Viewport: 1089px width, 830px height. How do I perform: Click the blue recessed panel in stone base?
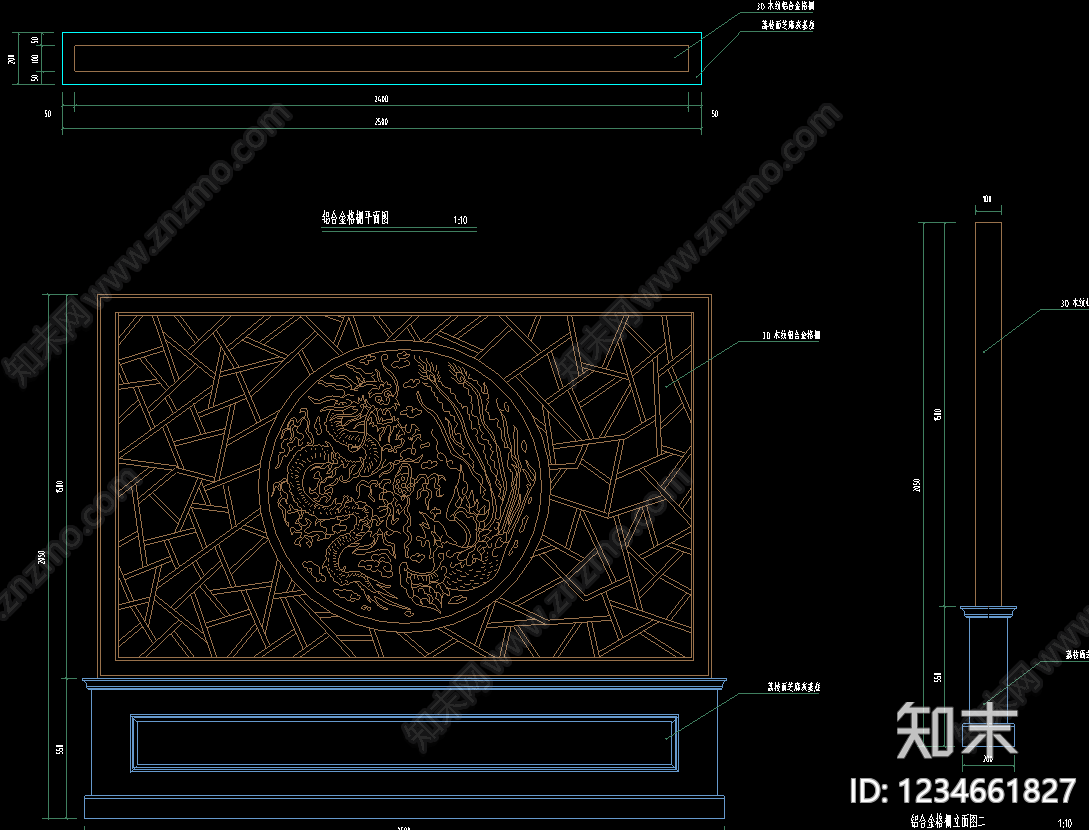coord(405,742)
